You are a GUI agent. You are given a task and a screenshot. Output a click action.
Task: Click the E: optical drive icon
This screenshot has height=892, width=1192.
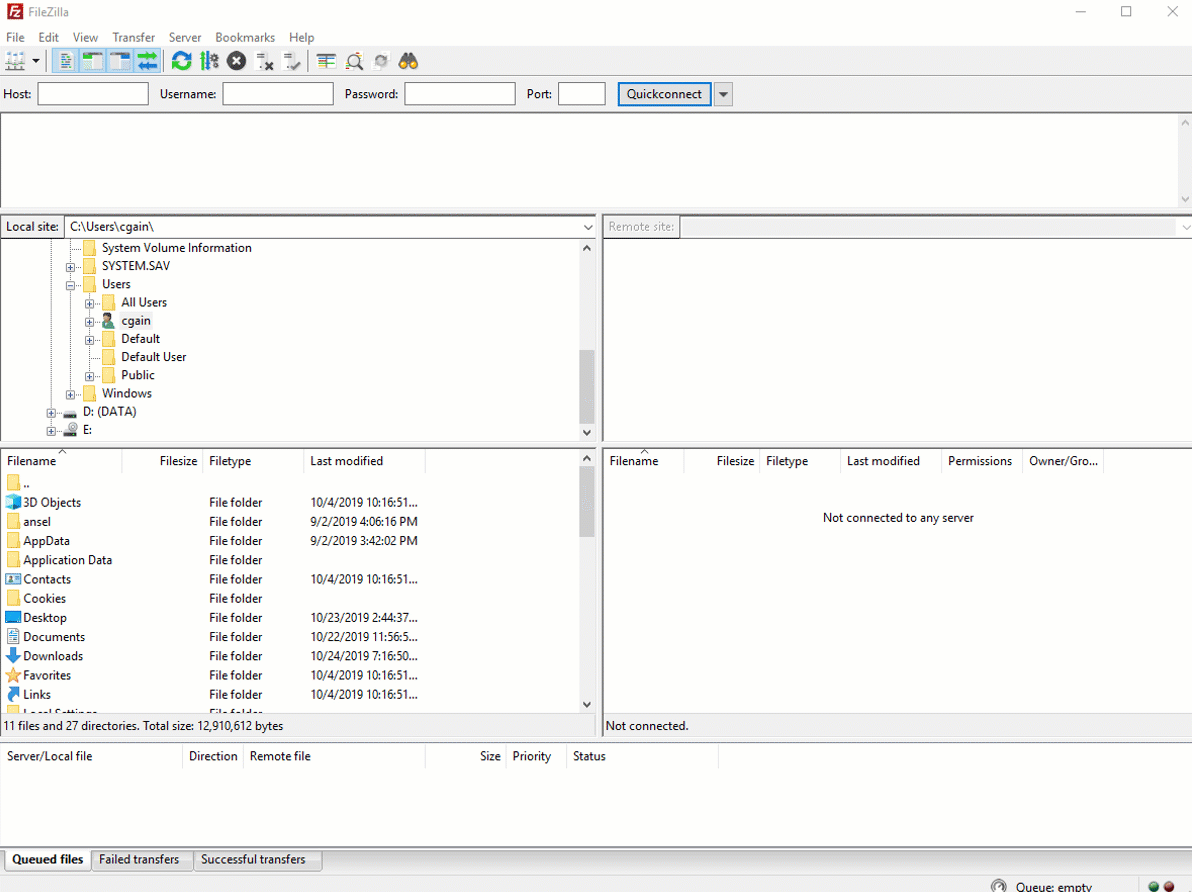70,430
